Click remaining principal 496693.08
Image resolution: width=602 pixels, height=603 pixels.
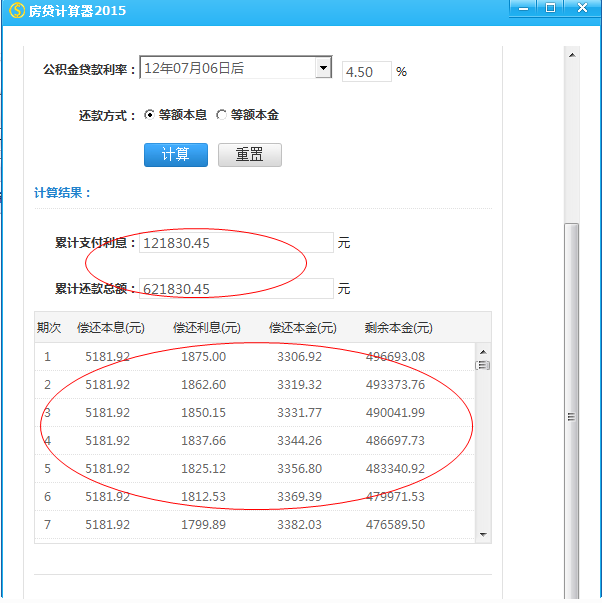[x=395, y=356]
